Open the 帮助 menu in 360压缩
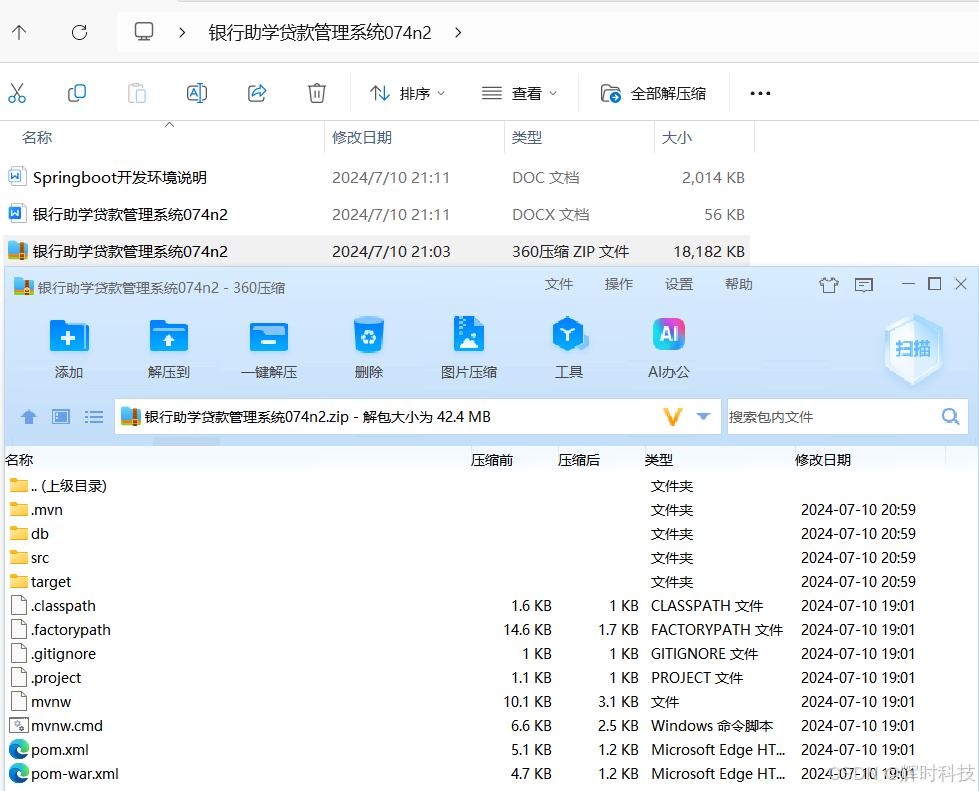The height and width of the screenshot is (791, 979). tap(738, 285)
